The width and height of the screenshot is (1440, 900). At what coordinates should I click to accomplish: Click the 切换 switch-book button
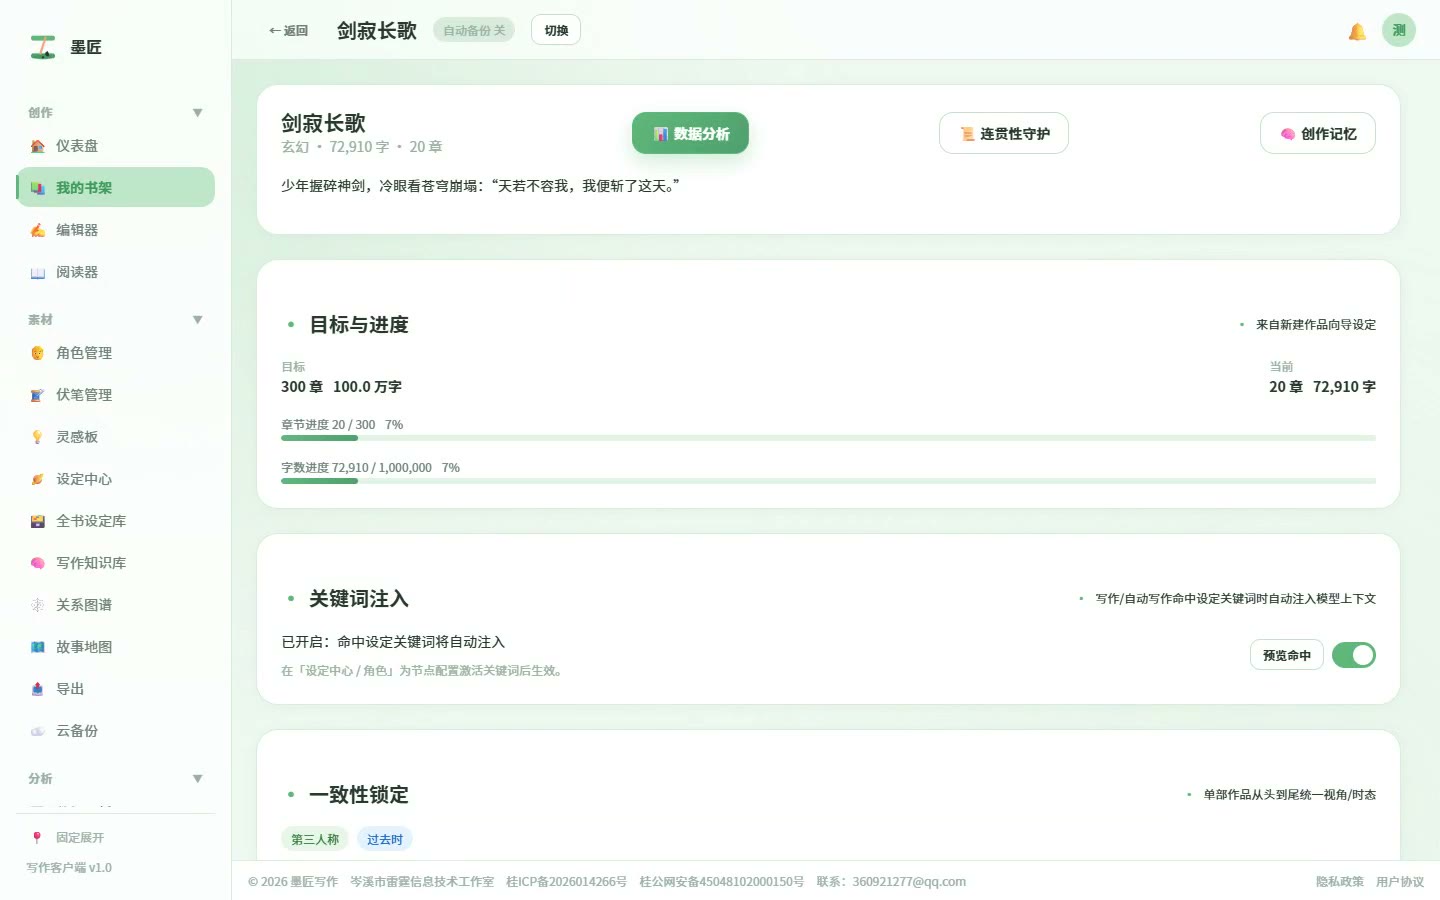click(x=556, y=30)
